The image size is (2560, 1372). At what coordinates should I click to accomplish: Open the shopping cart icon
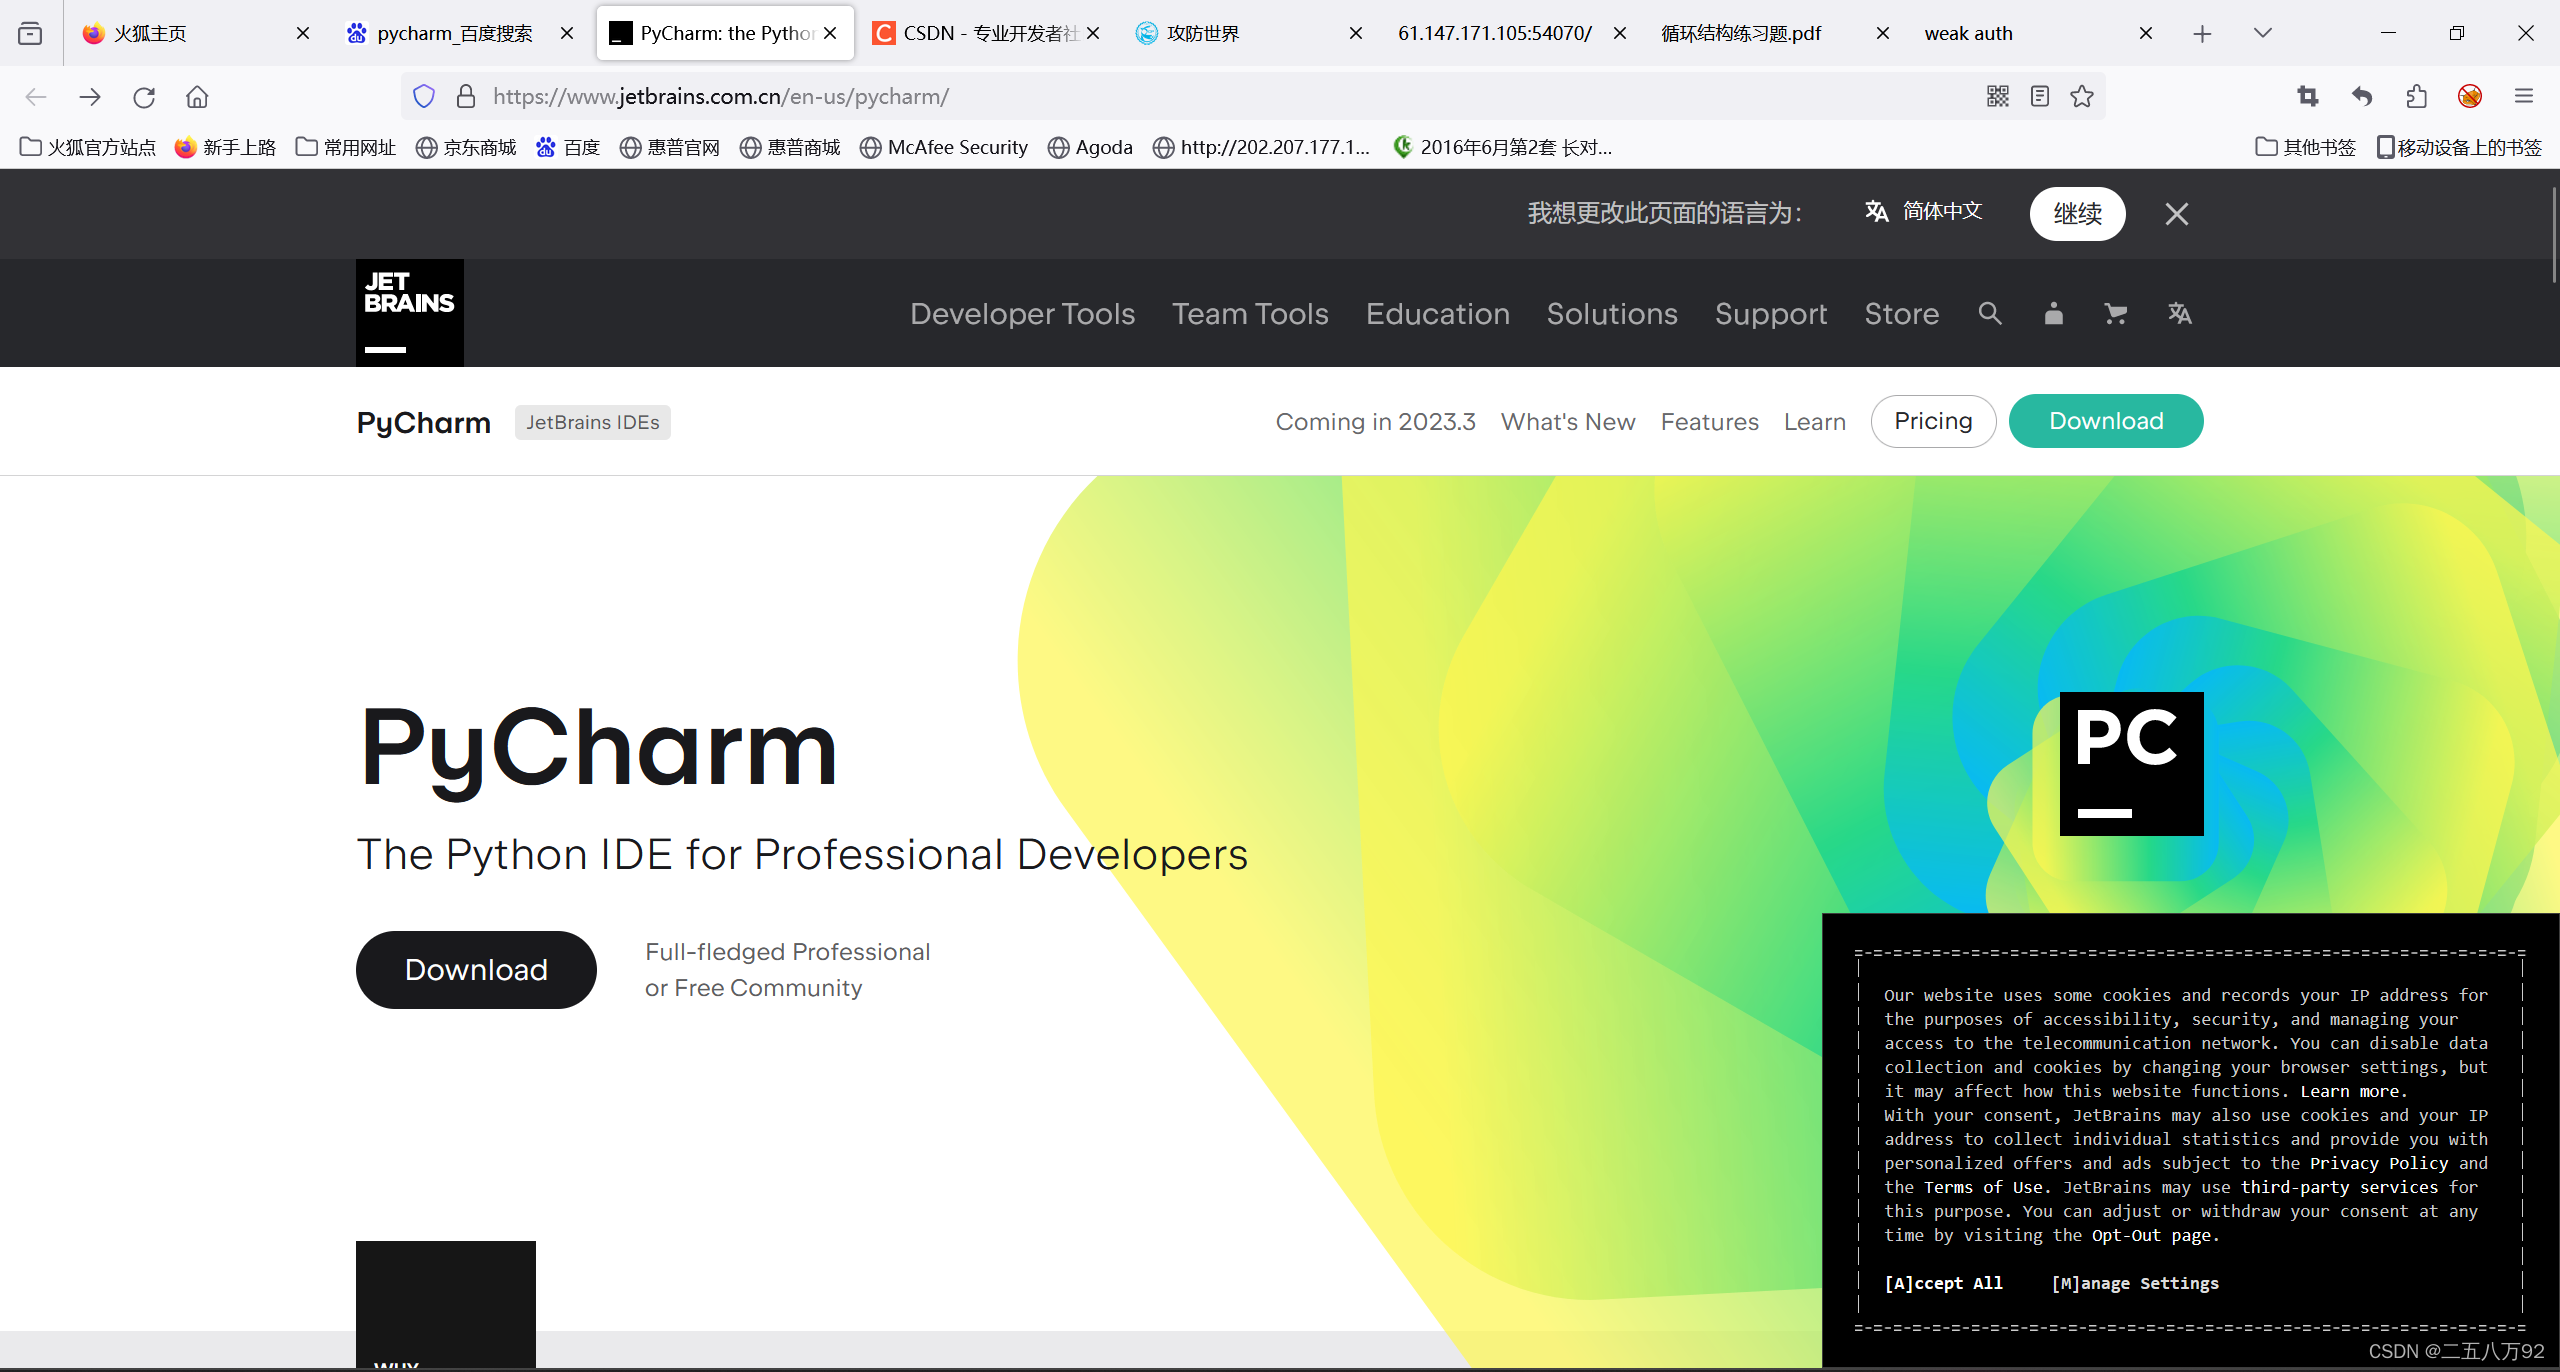2116,314
